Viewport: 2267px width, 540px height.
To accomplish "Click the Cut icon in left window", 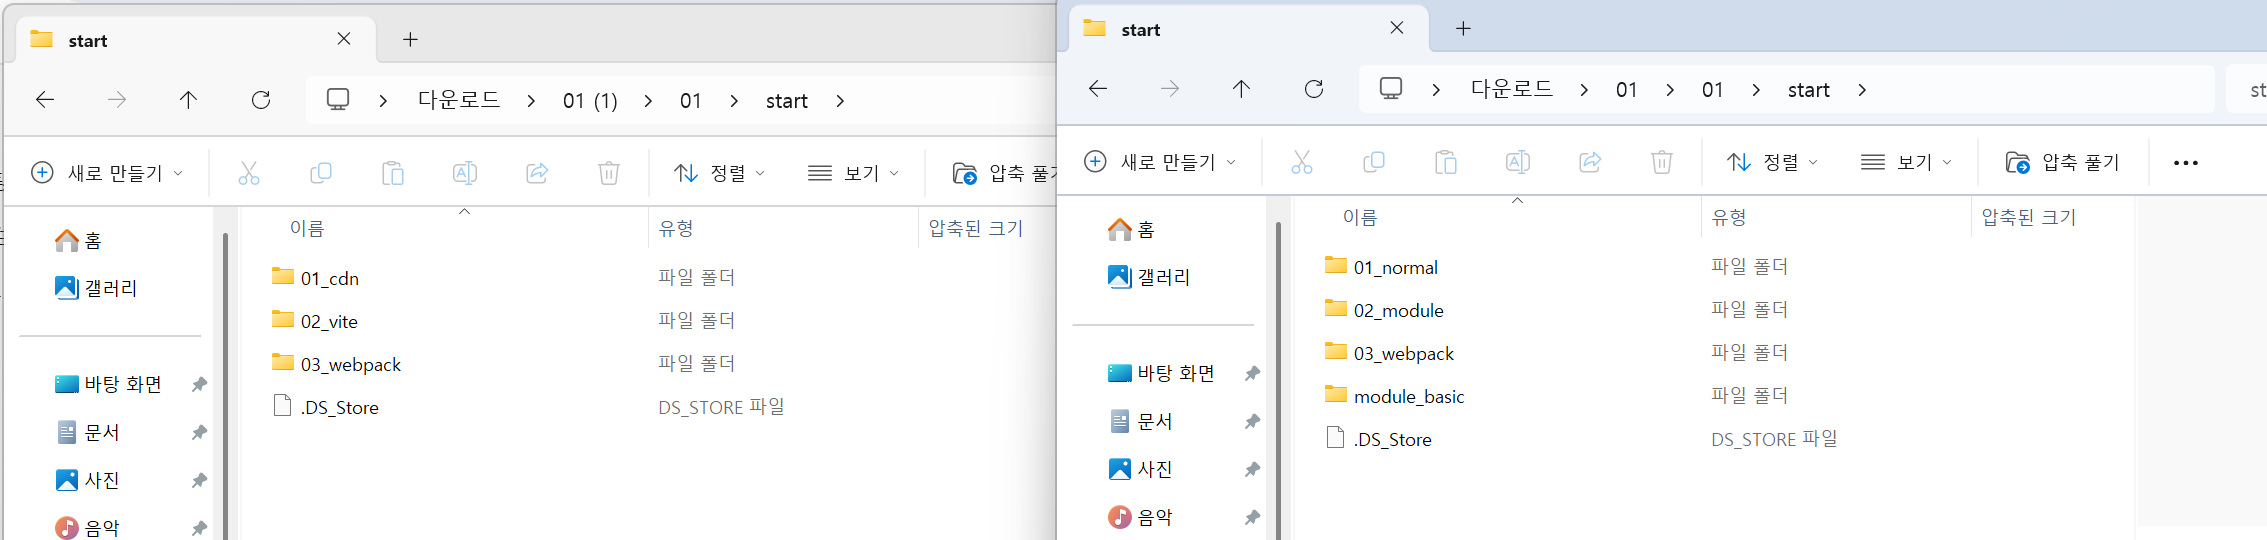I will point(249,173).
